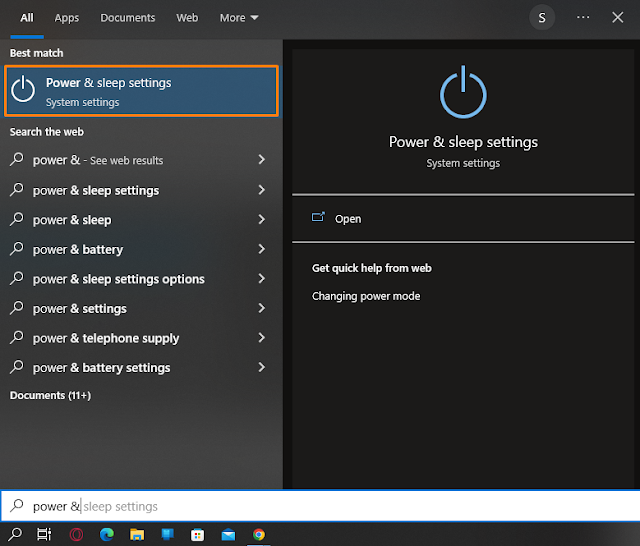Expand arrow for 'power & - See web results'
Image resolution: width=640 pixels, height=546 pixels.
click(262, 160)
